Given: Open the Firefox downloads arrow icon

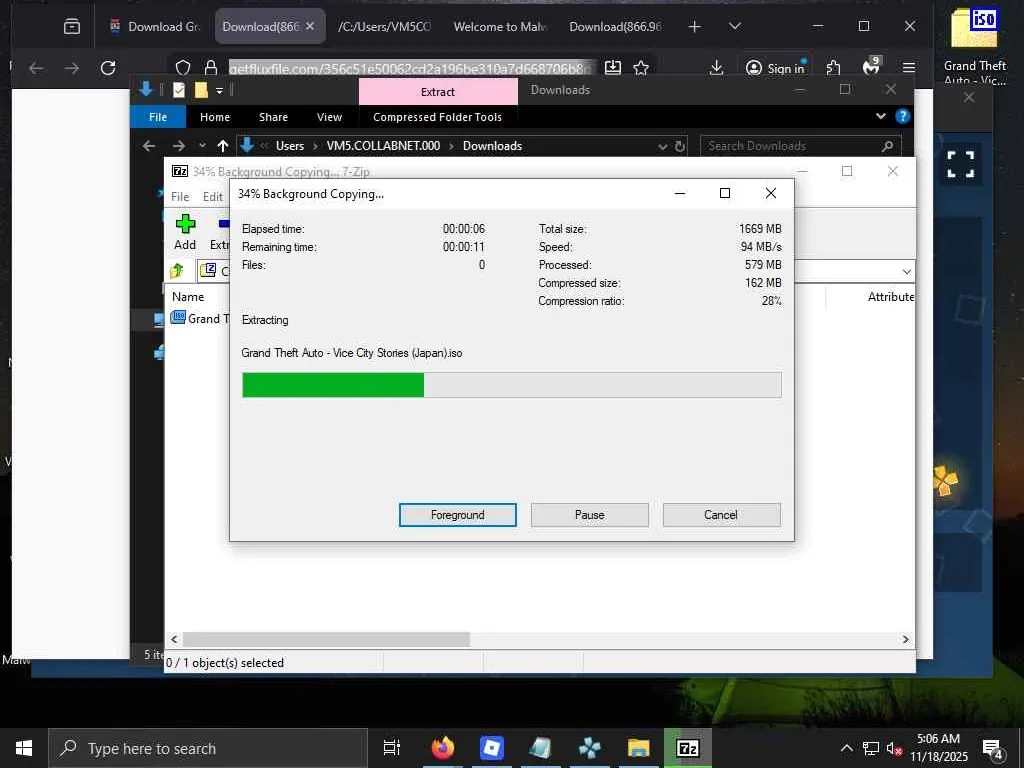Looking at the screenshot, I should click(x=716, y=68).
